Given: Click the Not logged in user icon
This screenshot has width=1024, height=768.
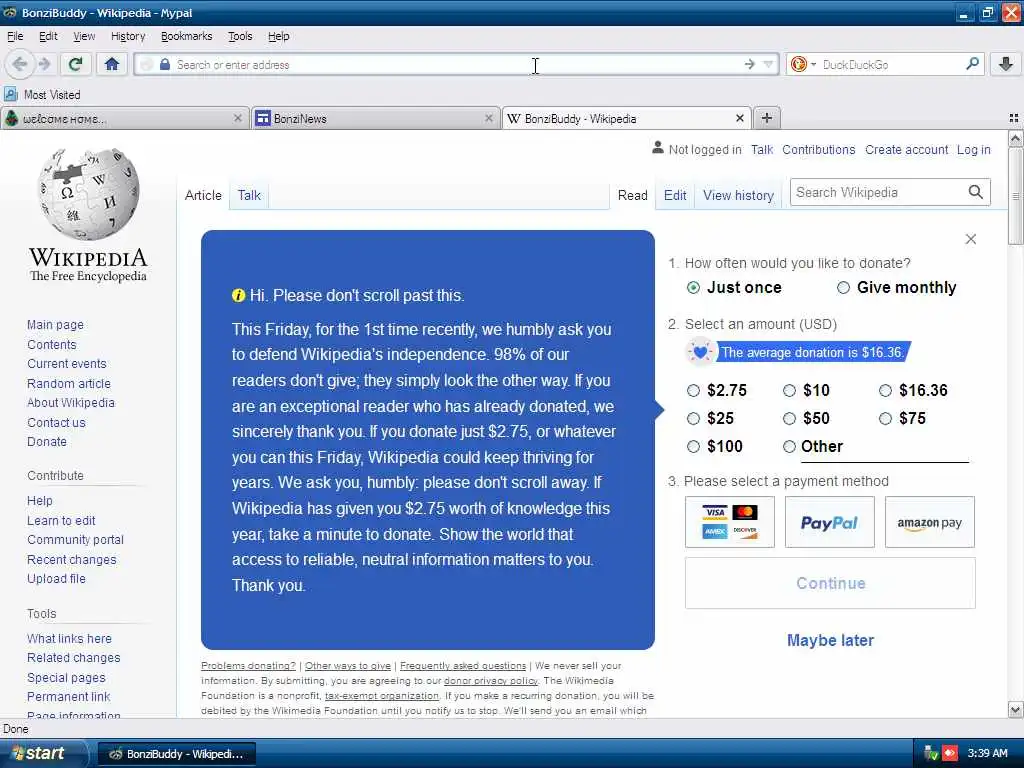Looking at the screenshot, I should pos(658,148).
